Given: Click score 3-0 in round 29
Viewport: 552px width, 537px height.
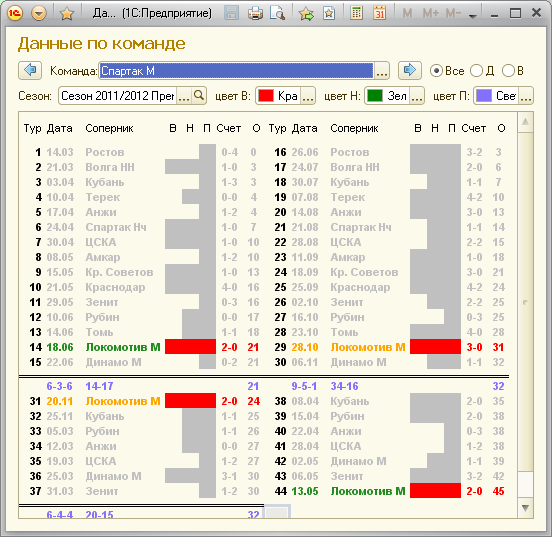Looking at the screenshot, I should click(x=474, y=347).
